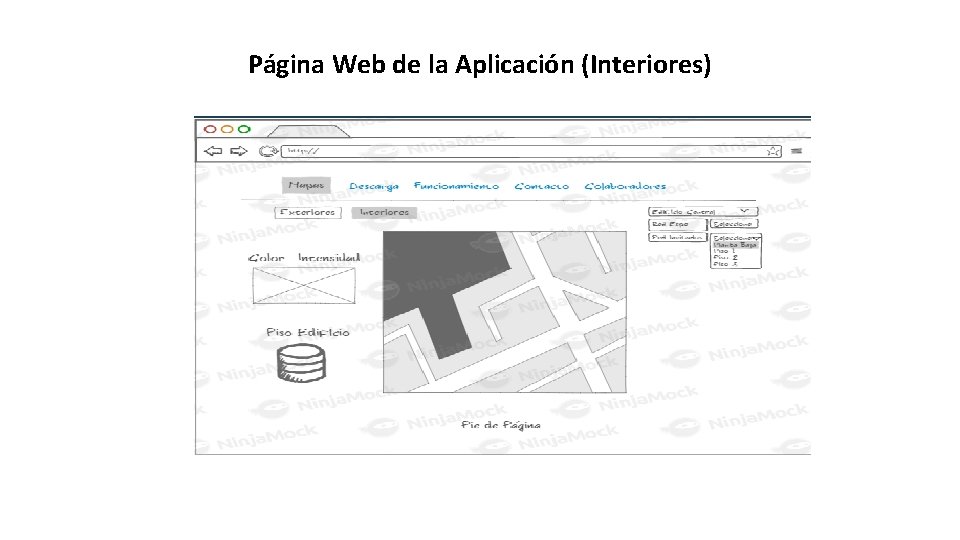
Task: Click the dark building on the map
Action: tap(448, 283)
